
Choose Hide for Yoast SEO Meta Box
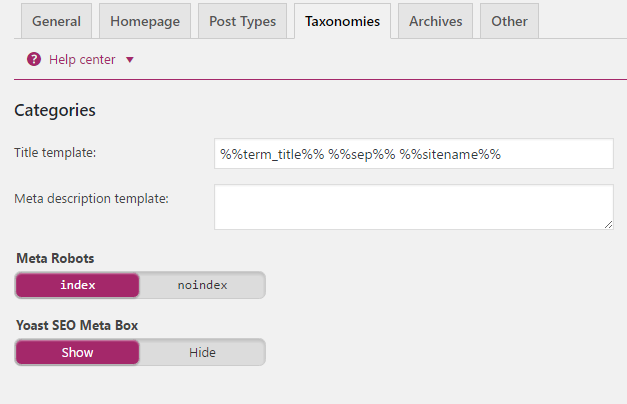tap(202, 352)
